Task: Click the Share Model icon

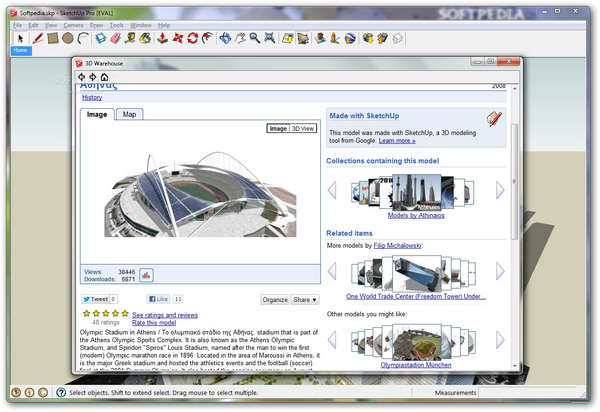Action: tap(382, 38)
